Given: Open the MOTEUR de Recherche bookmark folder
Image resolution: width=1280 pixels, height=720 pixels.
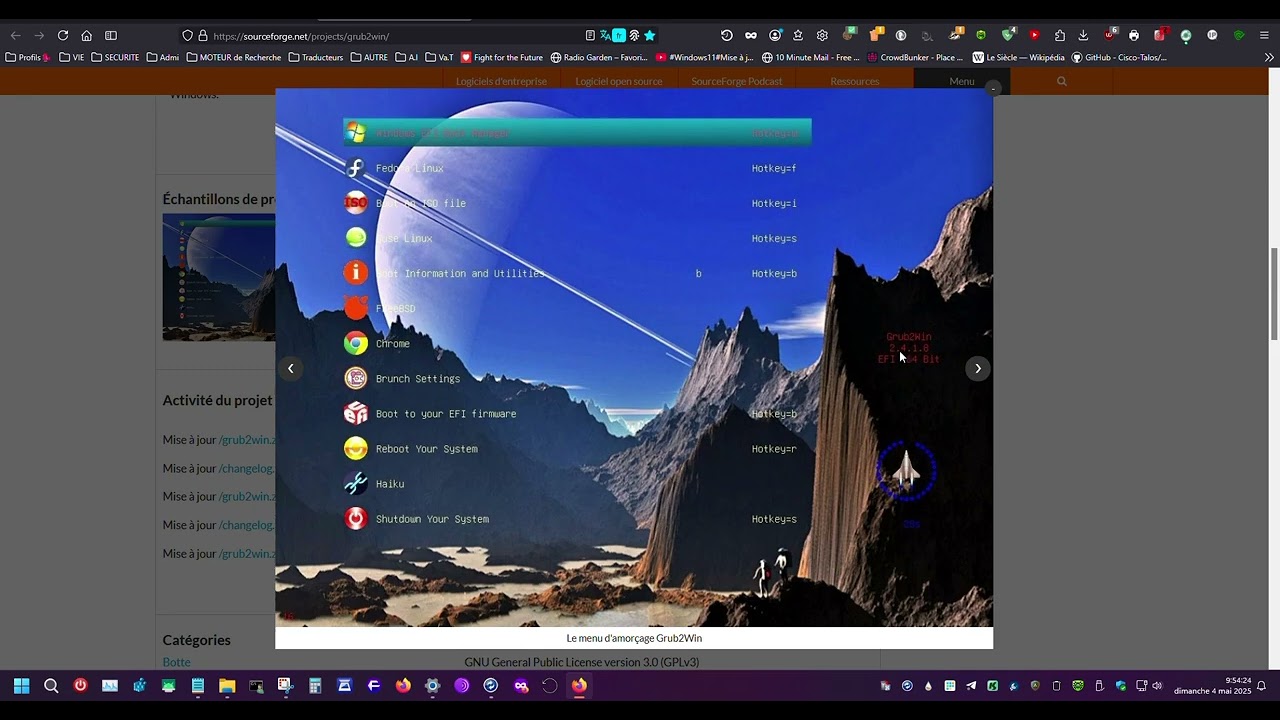Looking at the screenshot, I should [234, 57].
